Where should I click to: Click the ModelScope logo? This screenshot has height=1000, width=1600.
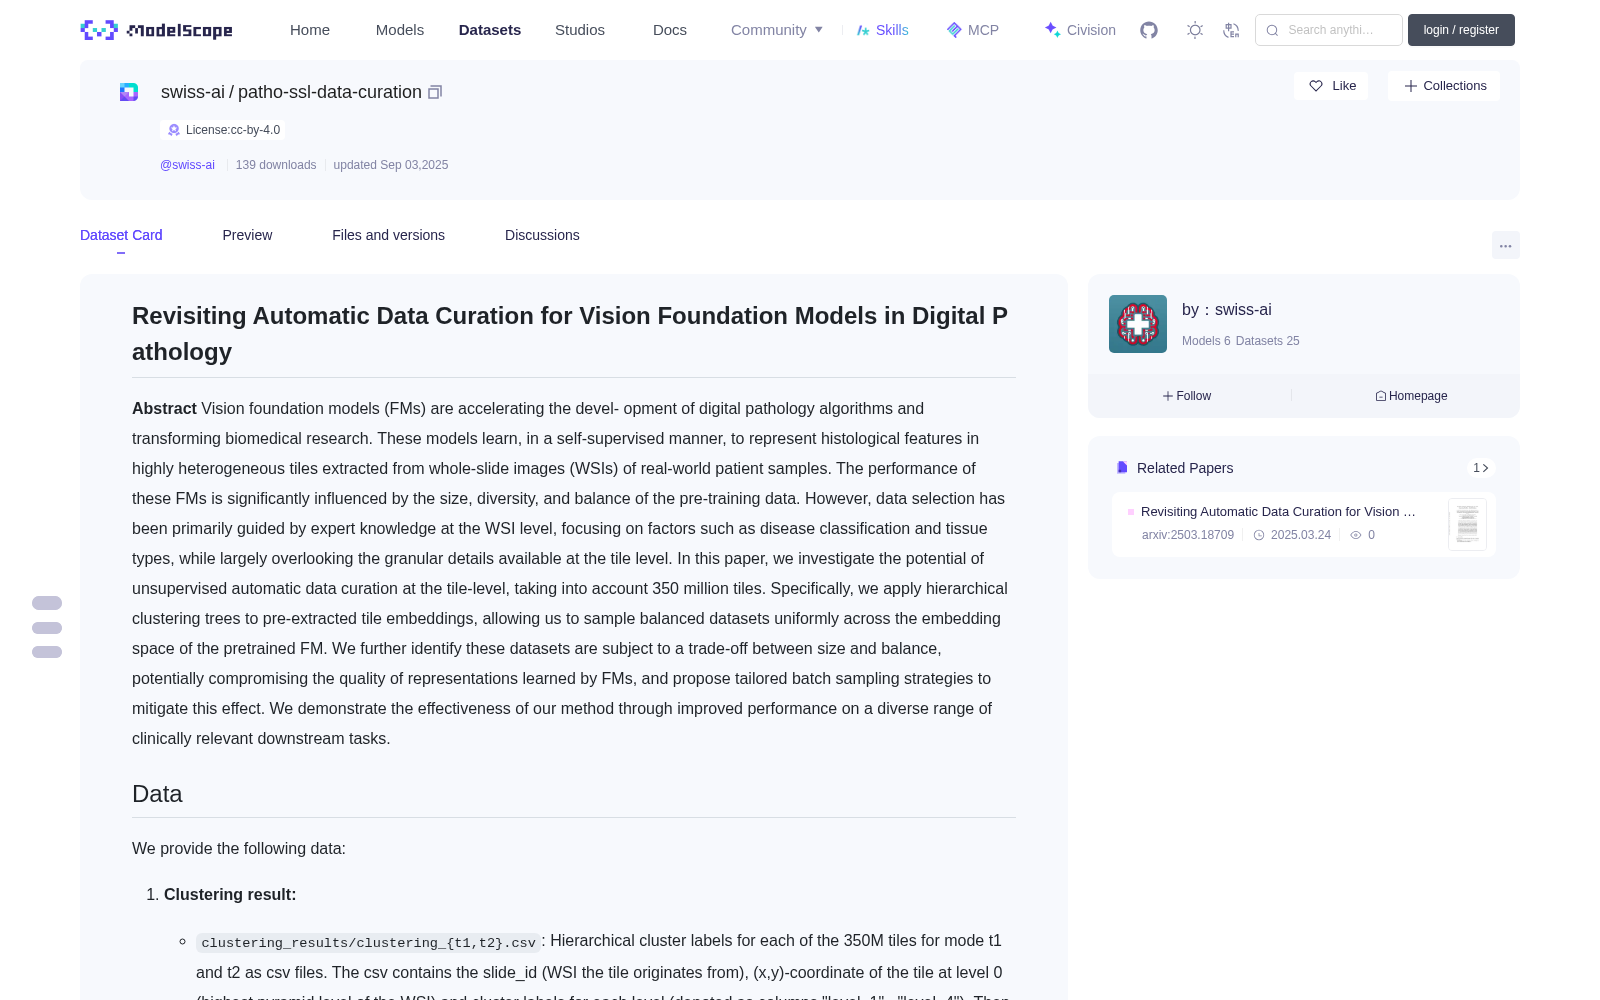(157, 30)
